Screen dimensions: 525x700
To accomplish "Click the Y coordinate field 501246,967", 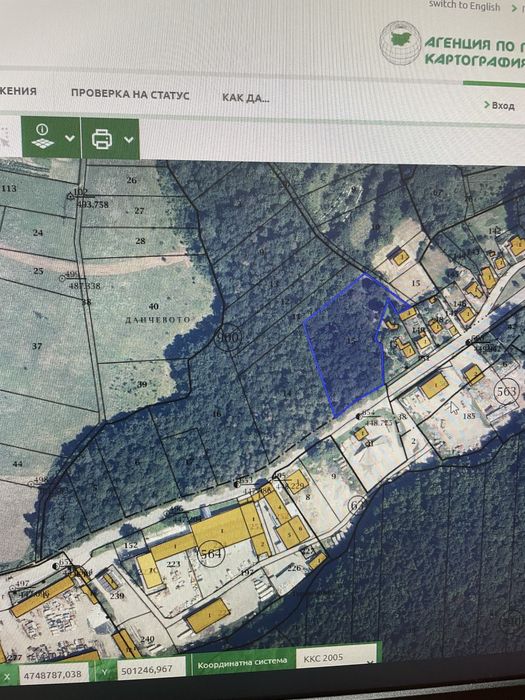I will [x=151, y=670].
